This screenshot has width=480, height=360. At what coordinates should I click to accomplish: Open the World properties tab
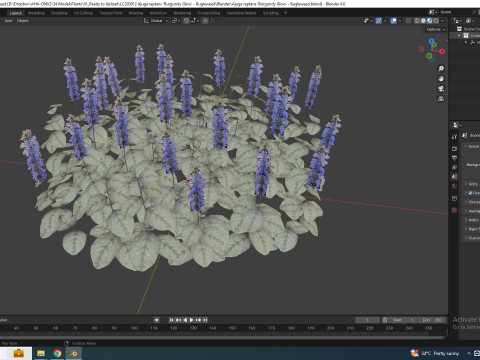[x=454, y=186]
